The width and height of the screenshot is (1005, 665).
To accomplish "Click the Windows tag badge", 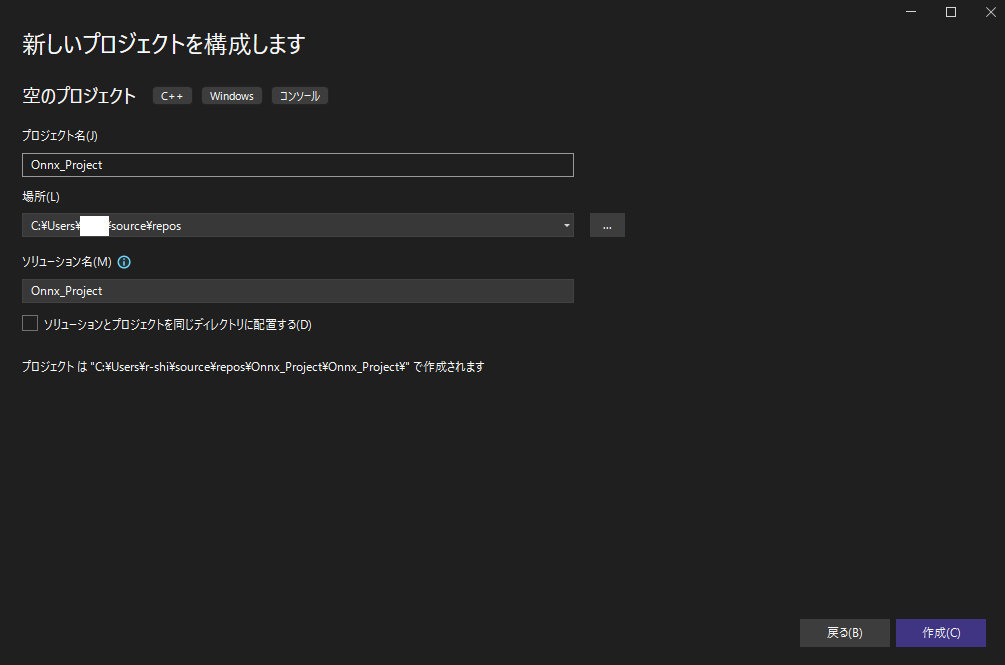I will 232,96.
